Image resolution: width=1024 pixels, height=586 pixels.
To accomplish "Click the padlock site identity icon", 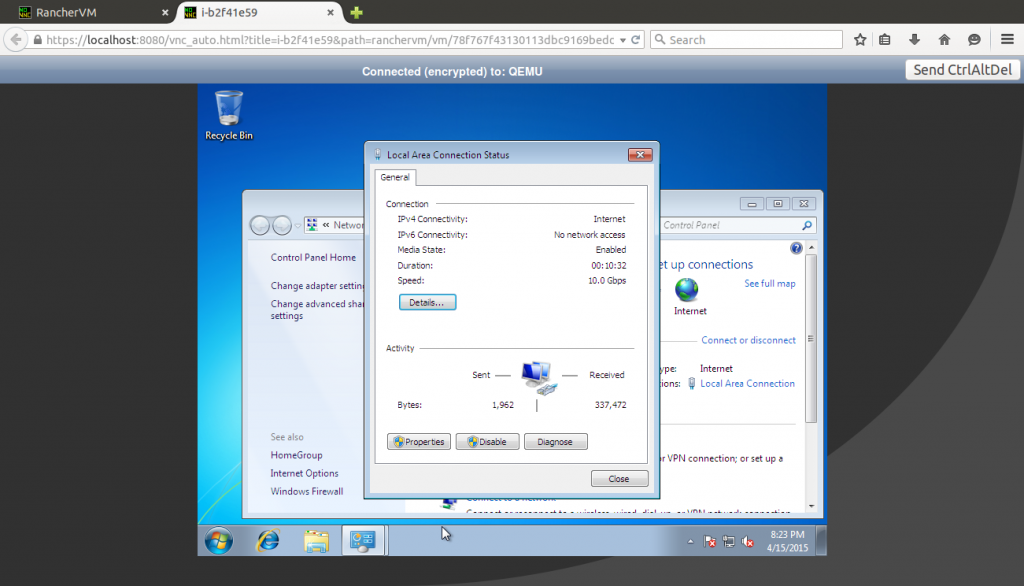I will coord(37,40).
